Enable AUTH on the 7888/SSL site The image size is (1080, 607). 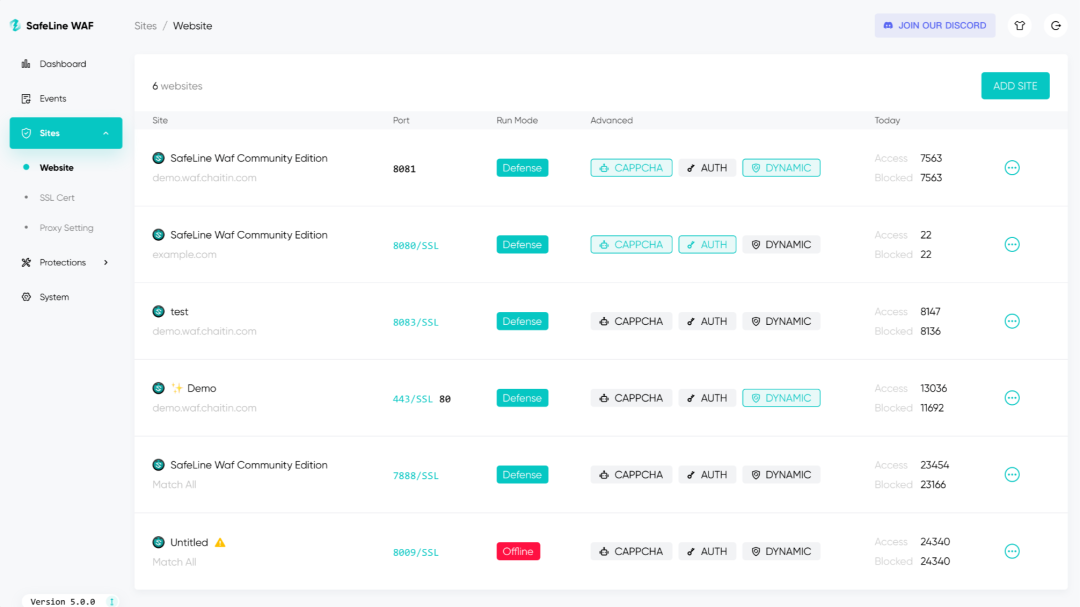pyautogui.click(x=707, y=475)
